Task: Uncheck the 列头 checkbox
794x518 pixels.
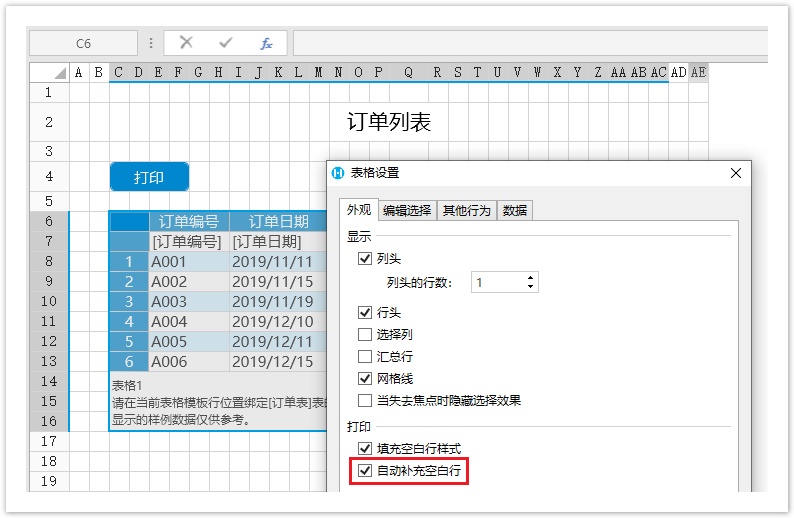Action: click(x=365, y=259)
